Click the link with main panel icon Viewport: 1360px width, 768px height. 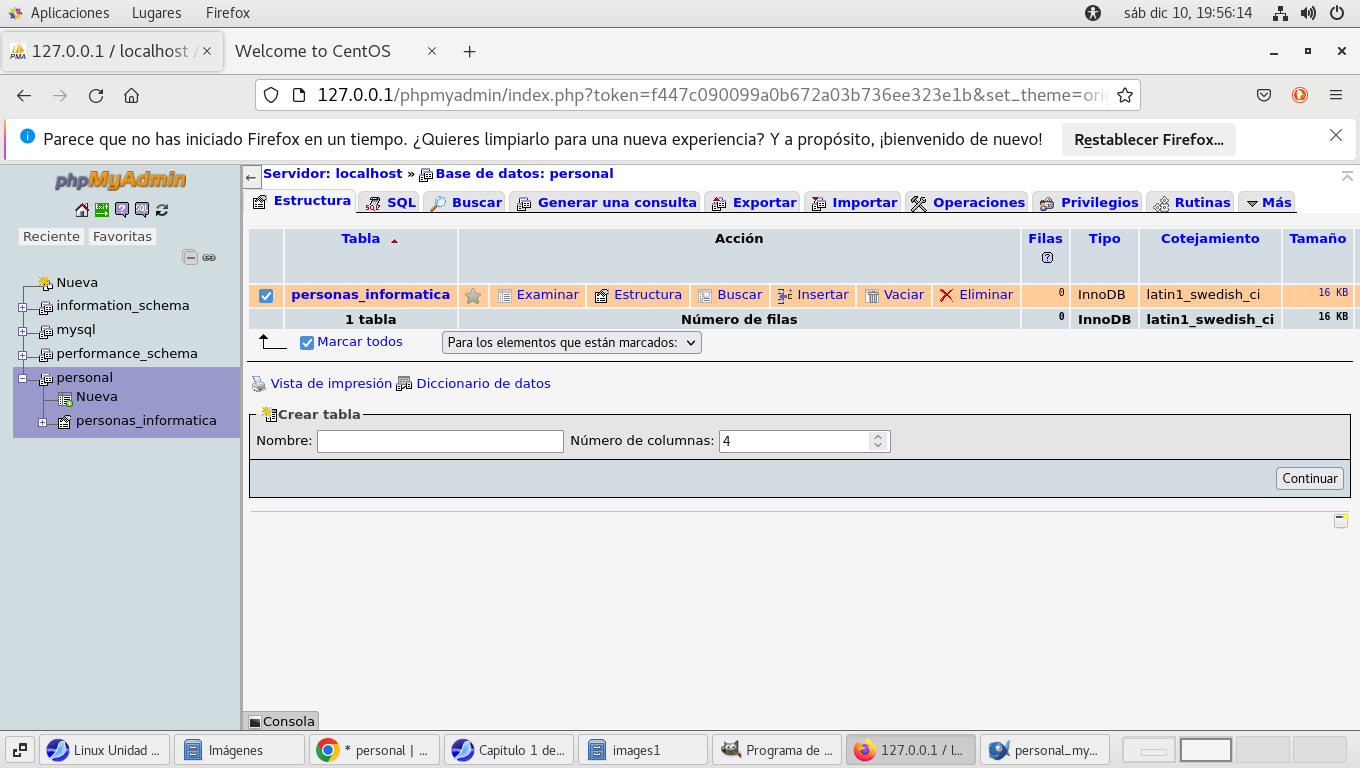click(x=209, y=257)
